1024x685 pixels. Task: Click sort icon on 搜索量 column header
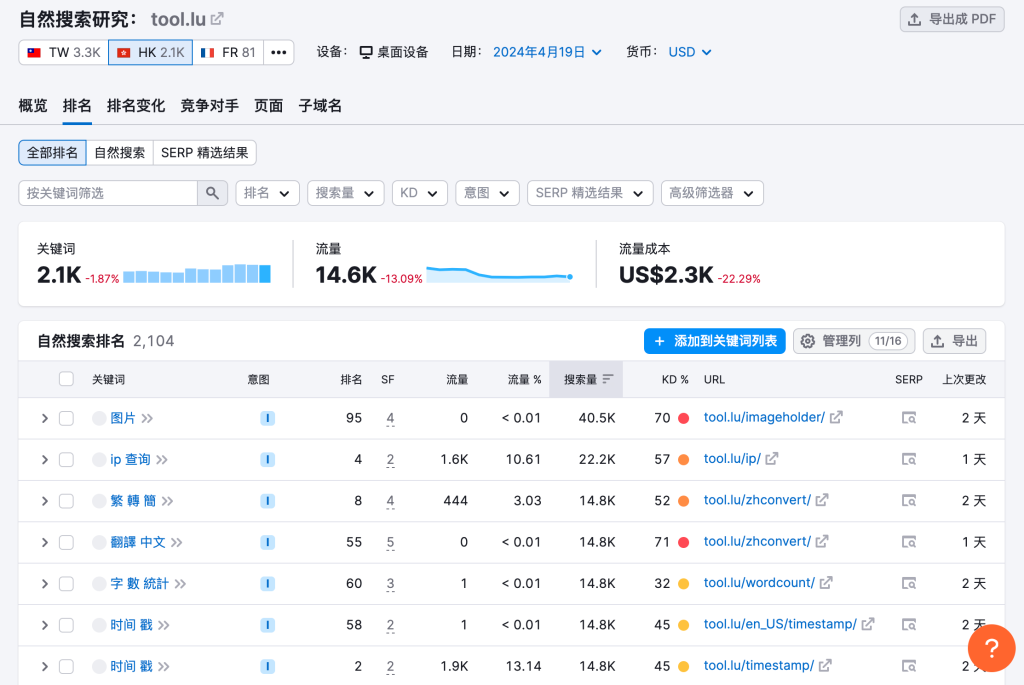608,379
